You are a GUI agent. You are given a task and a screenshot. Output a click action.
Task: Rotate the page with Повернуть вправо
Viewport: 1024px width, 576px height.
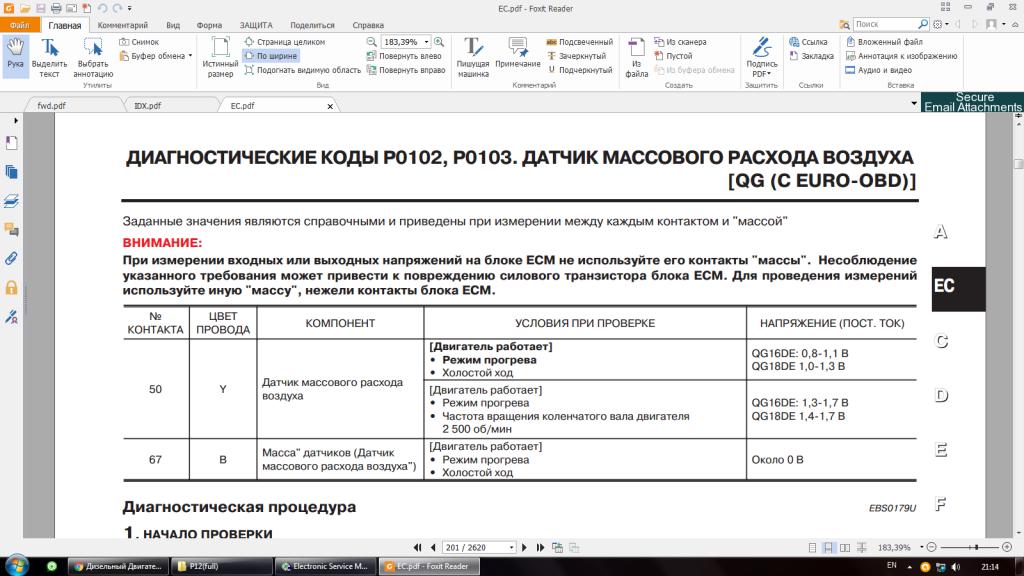pos(406,70)
